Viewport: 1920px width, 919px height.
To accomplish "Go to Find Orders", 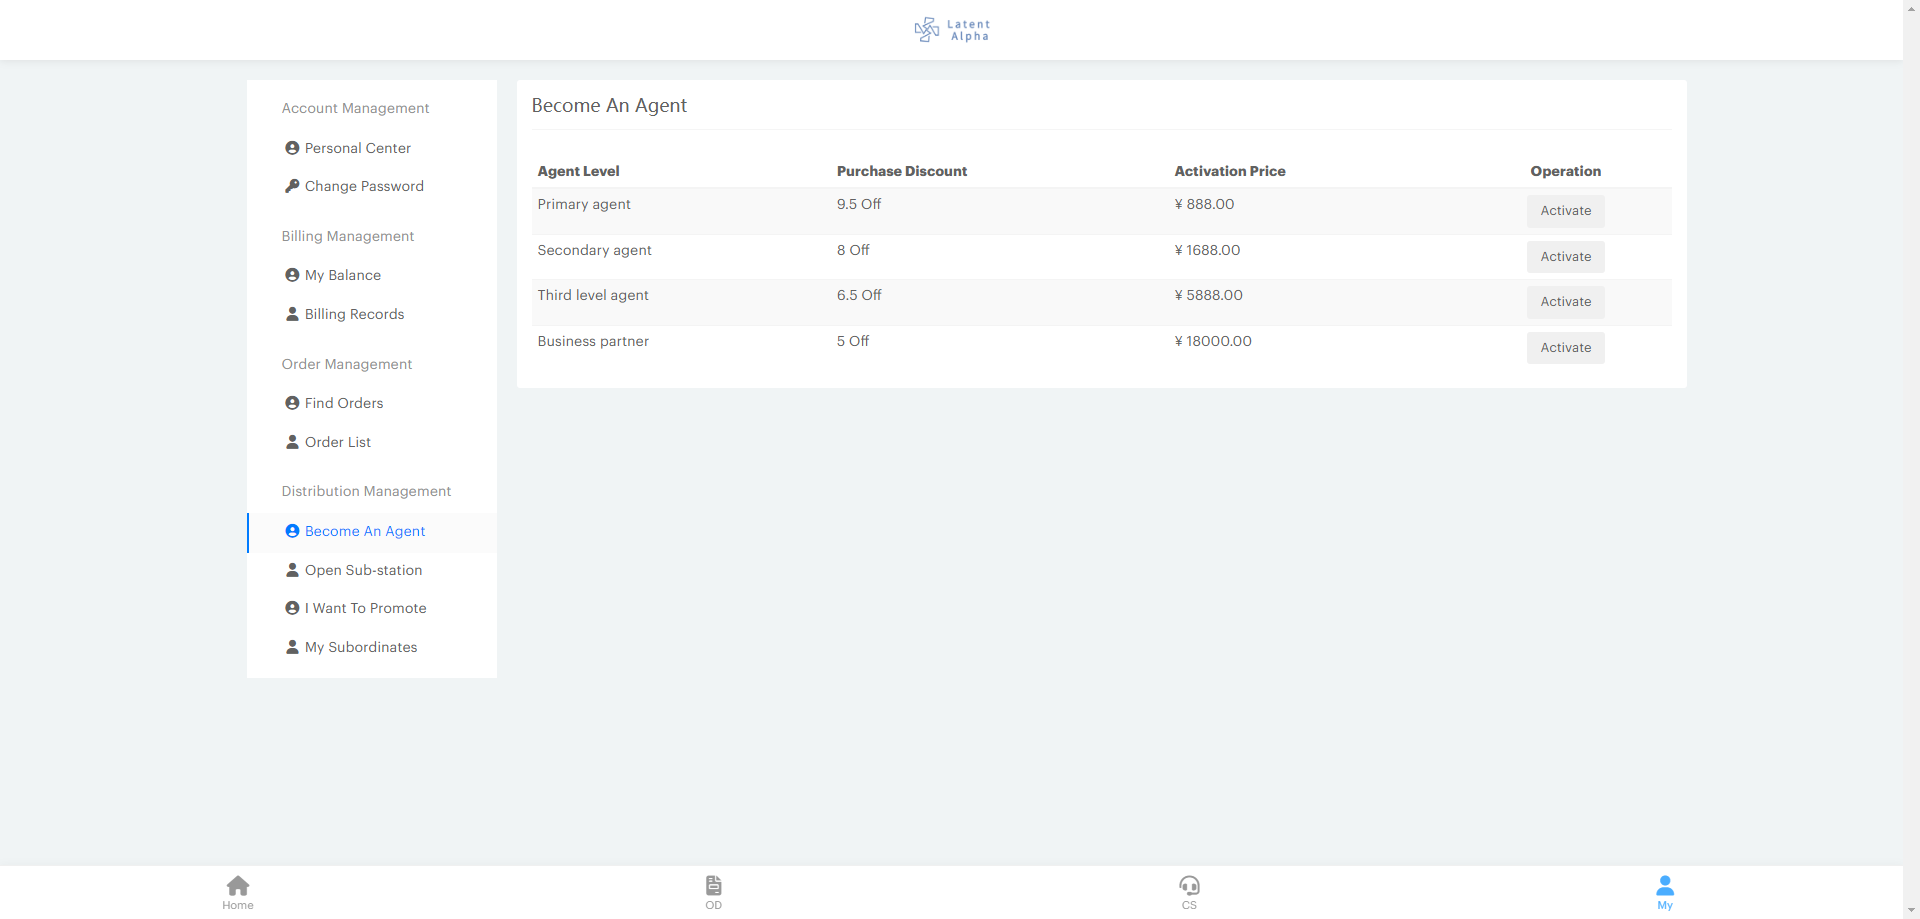I will 343,403.
